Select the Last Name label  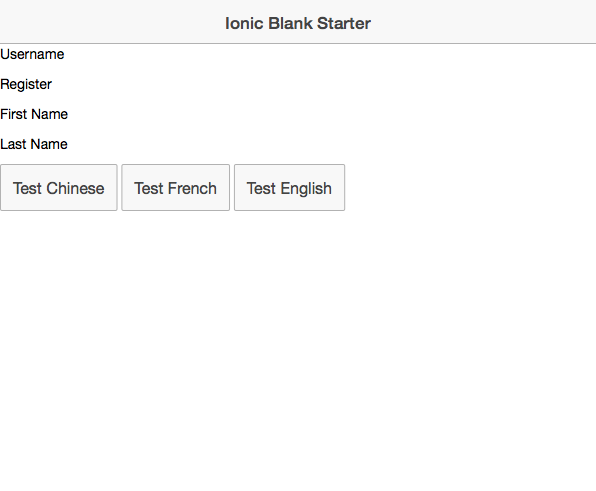pos(34,144)
